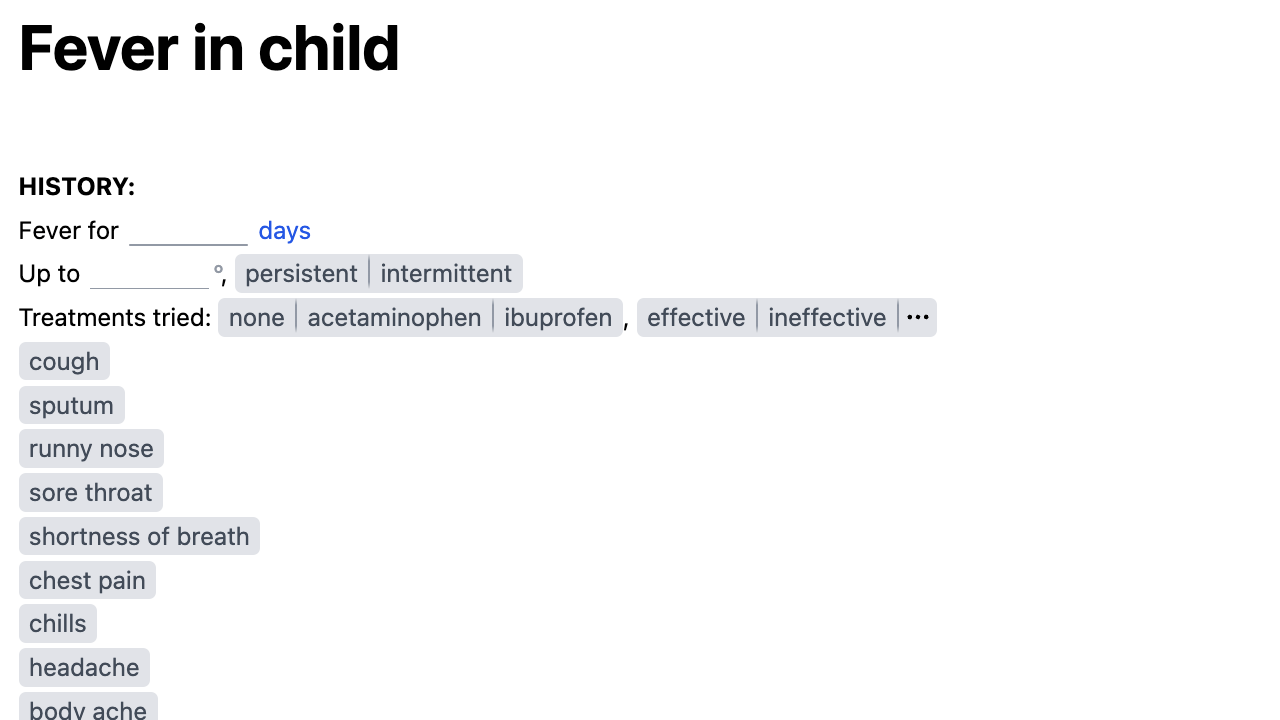This screenshot has height=720, width=1280.
Task: Mark treatment as "ineffective"
Action: (827, 317)
